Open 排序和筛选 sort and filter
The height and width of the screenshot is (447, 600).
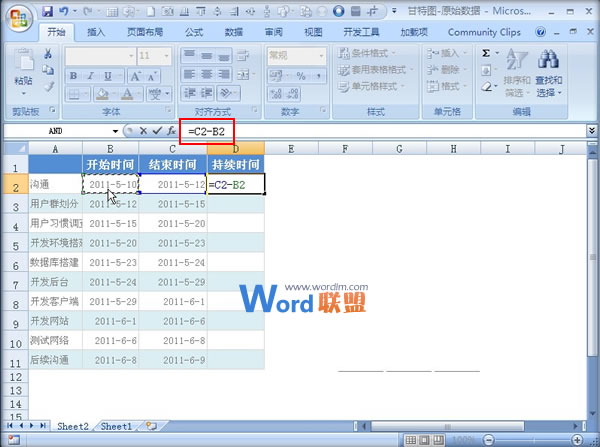tap(517, 73)
